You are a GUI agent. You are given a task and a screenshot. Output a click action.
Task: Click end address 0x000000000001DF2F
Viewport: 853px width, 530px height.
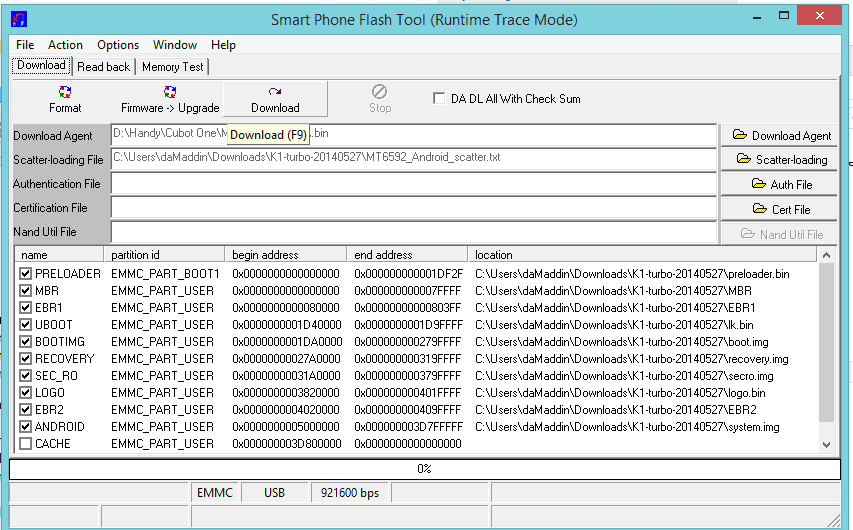coord(409,274)
